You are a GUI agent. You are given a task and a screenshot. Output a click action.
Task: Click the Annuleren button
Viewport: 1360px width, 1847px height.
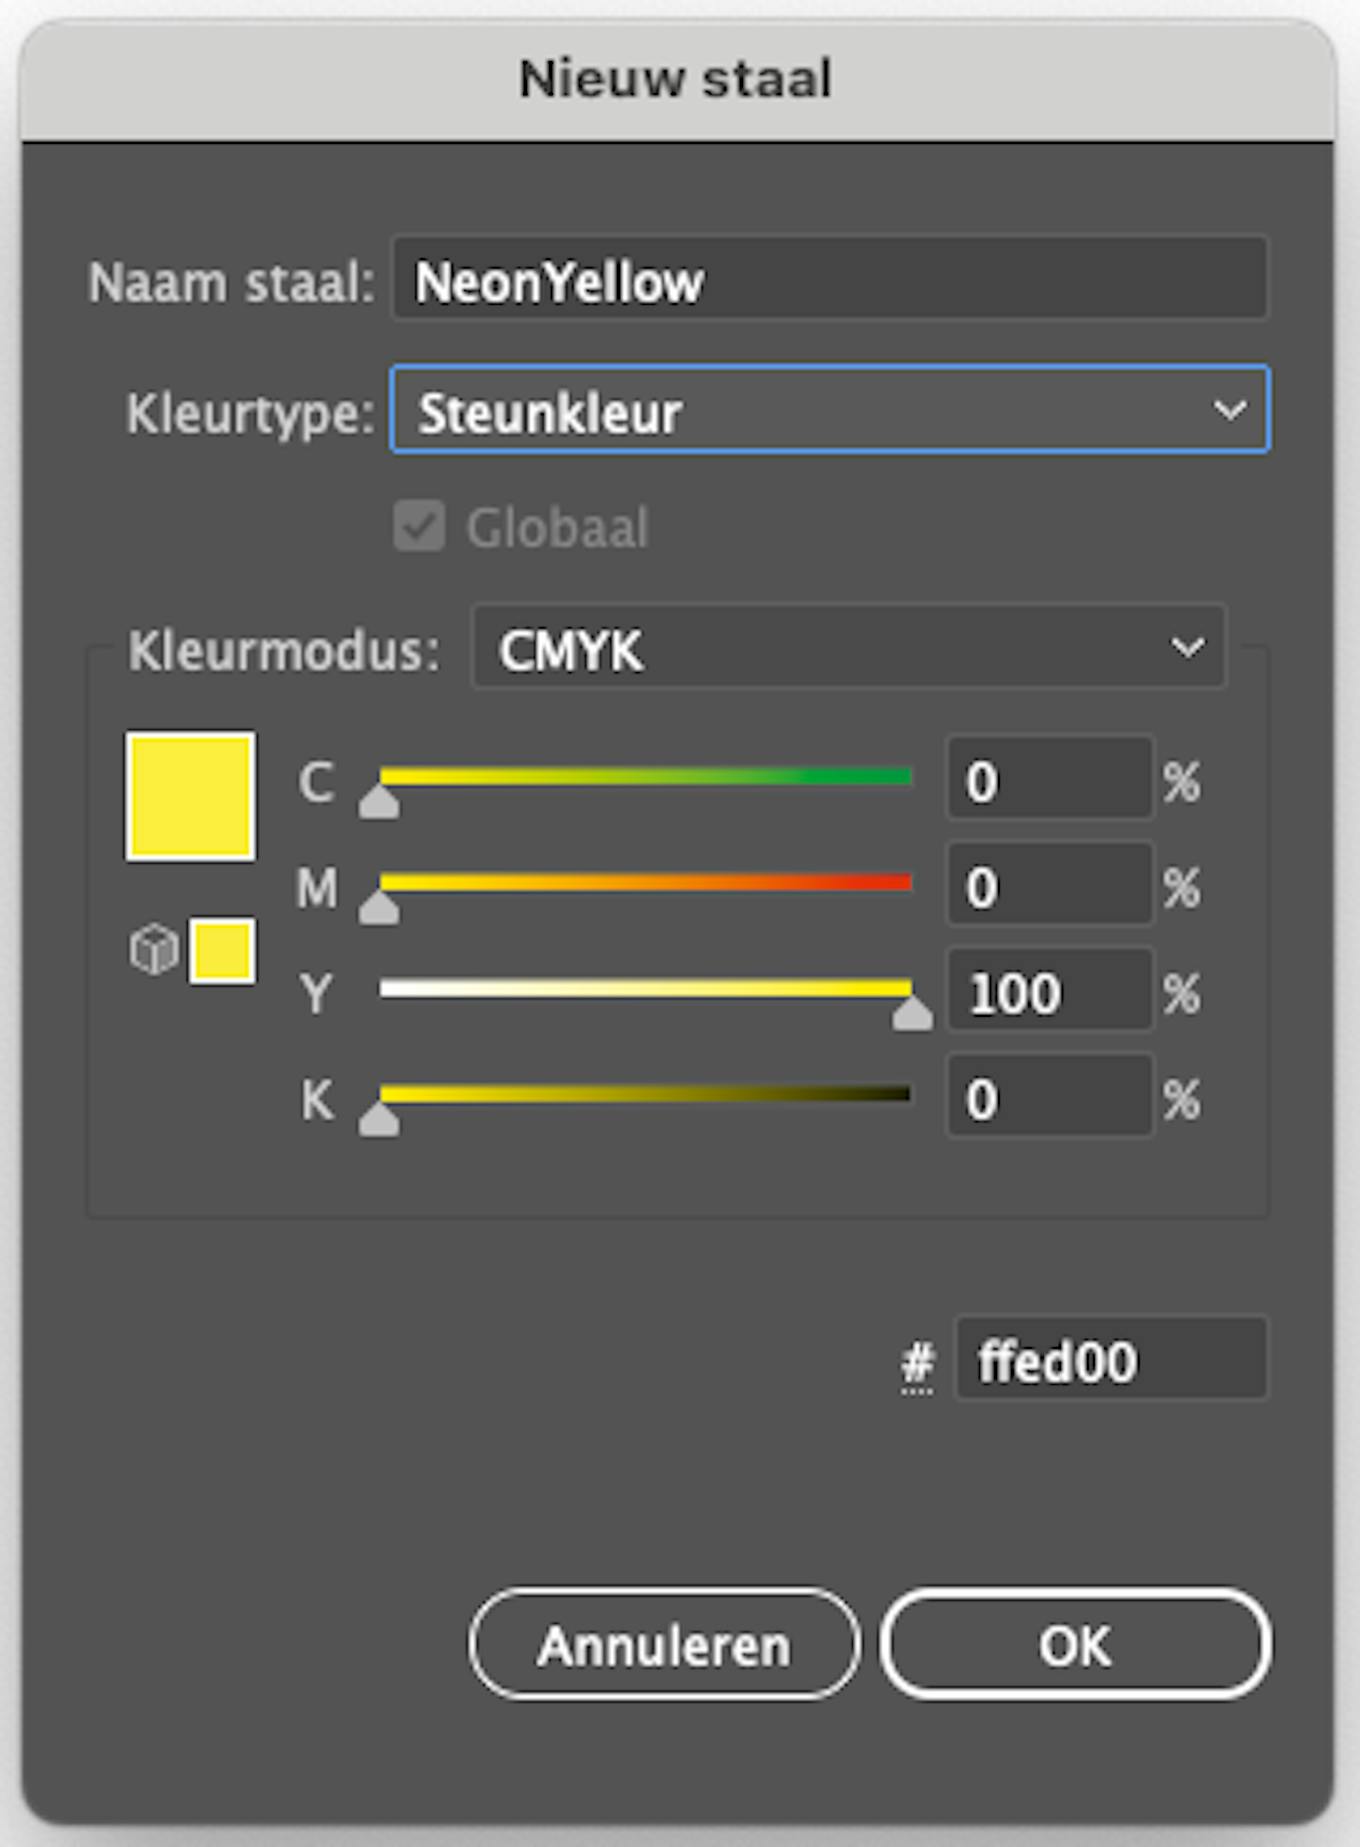664,1645
